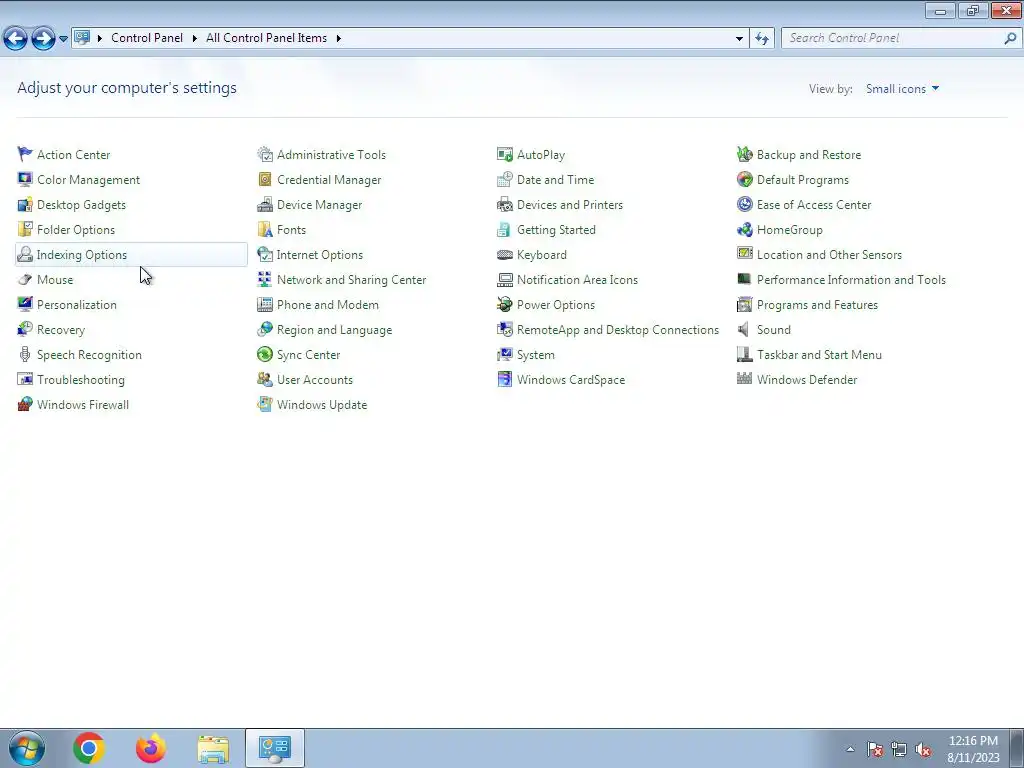Open Ease of Access Center link
1024x768 pixels.
click(x=814, y=204)
